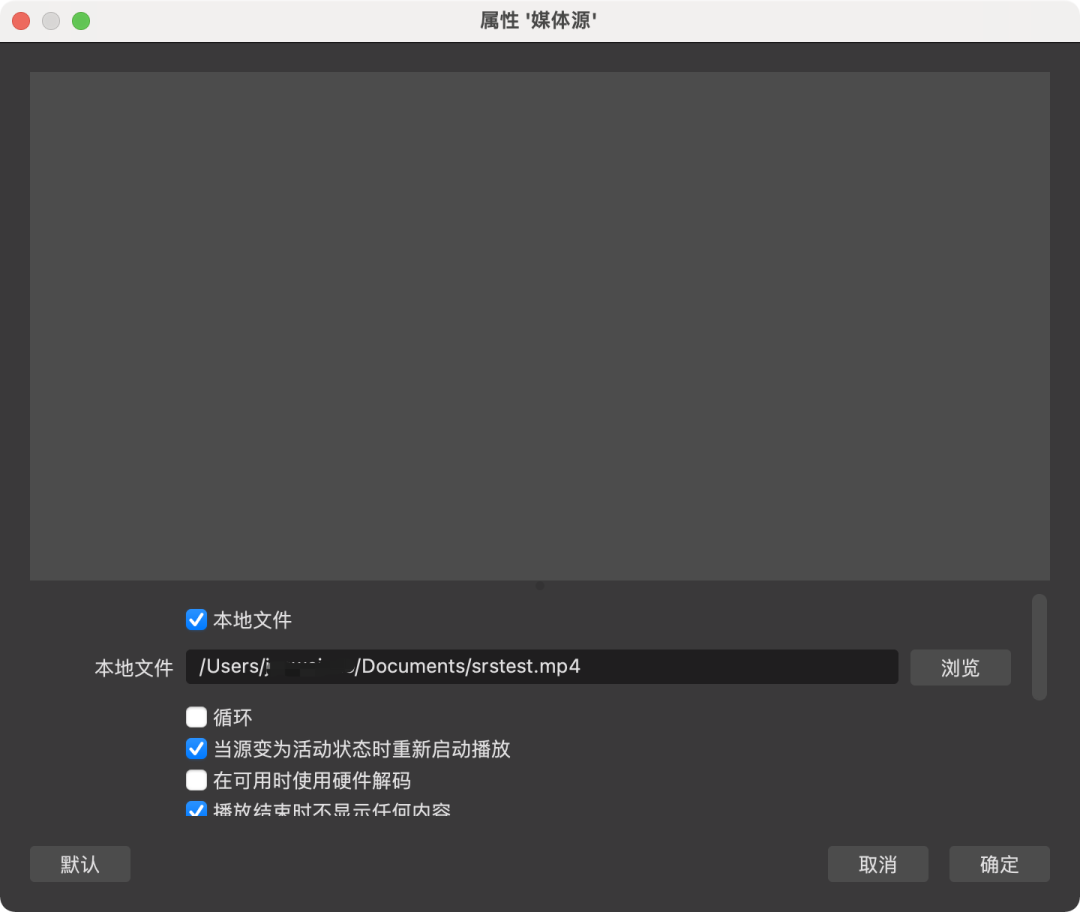The height and width of the screenshot is (912, 1080).
Task: Cancel the dialog with 取消
Action: (878, 864)
